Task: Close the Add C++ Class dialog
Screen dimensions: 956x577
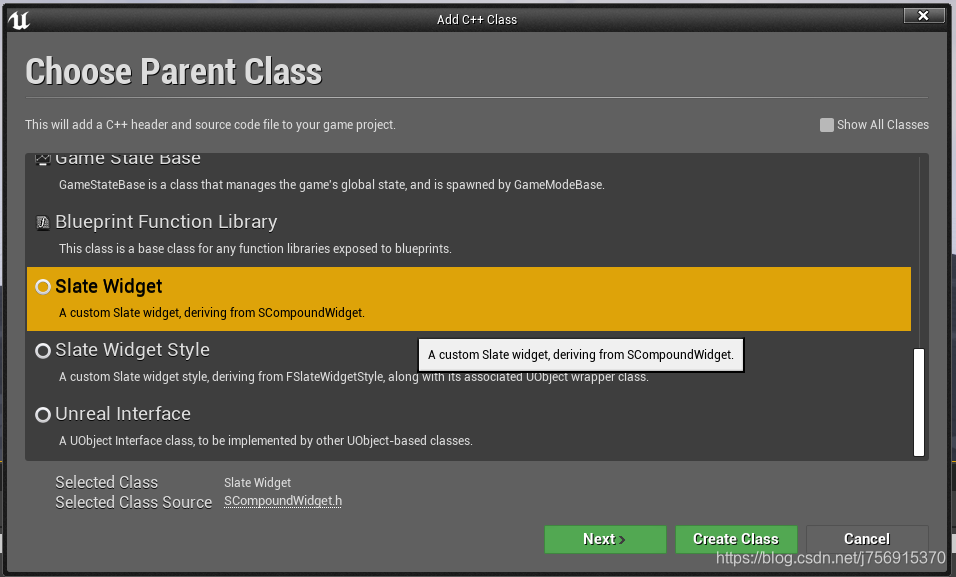Action: coord(923,15)
